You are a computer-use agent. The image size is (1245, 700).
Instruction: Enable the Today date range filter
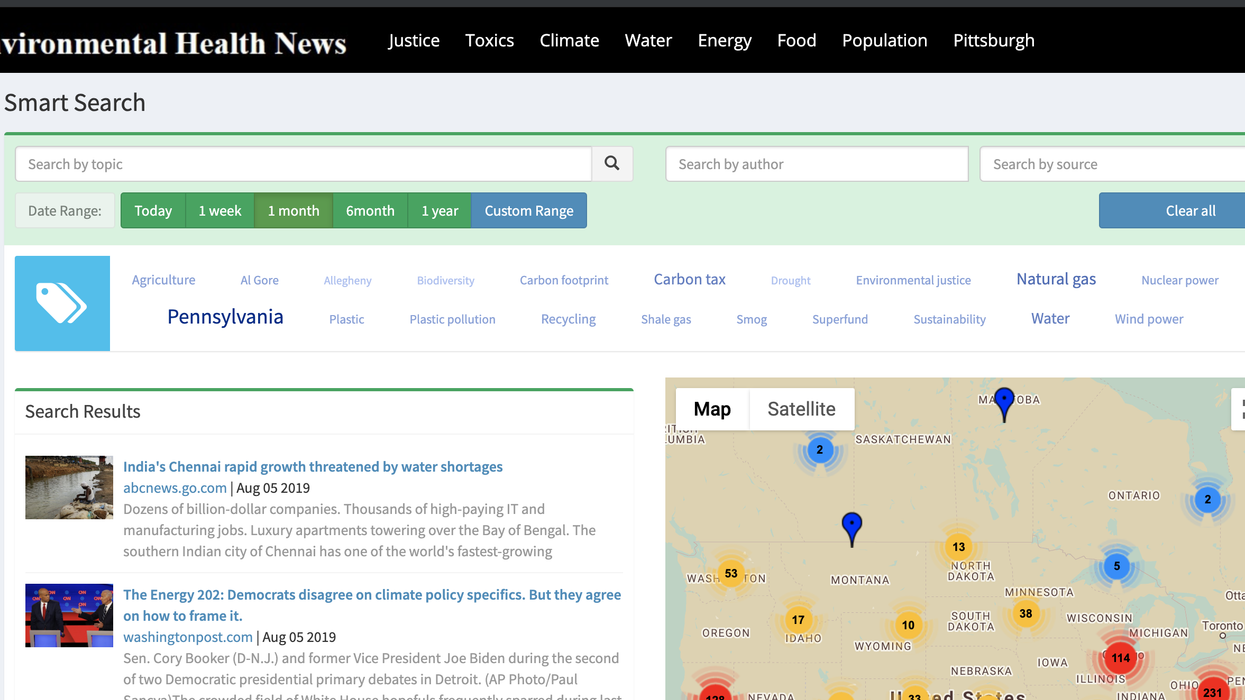(x=153, y=210)
